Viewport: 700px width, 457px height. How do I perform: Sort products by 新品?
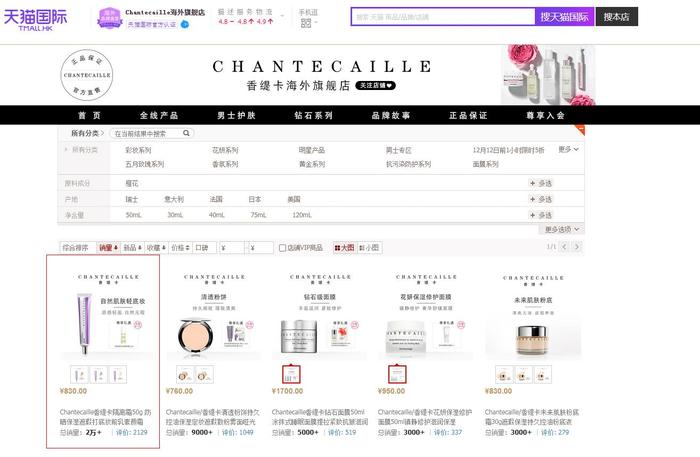tap(133, 248)
